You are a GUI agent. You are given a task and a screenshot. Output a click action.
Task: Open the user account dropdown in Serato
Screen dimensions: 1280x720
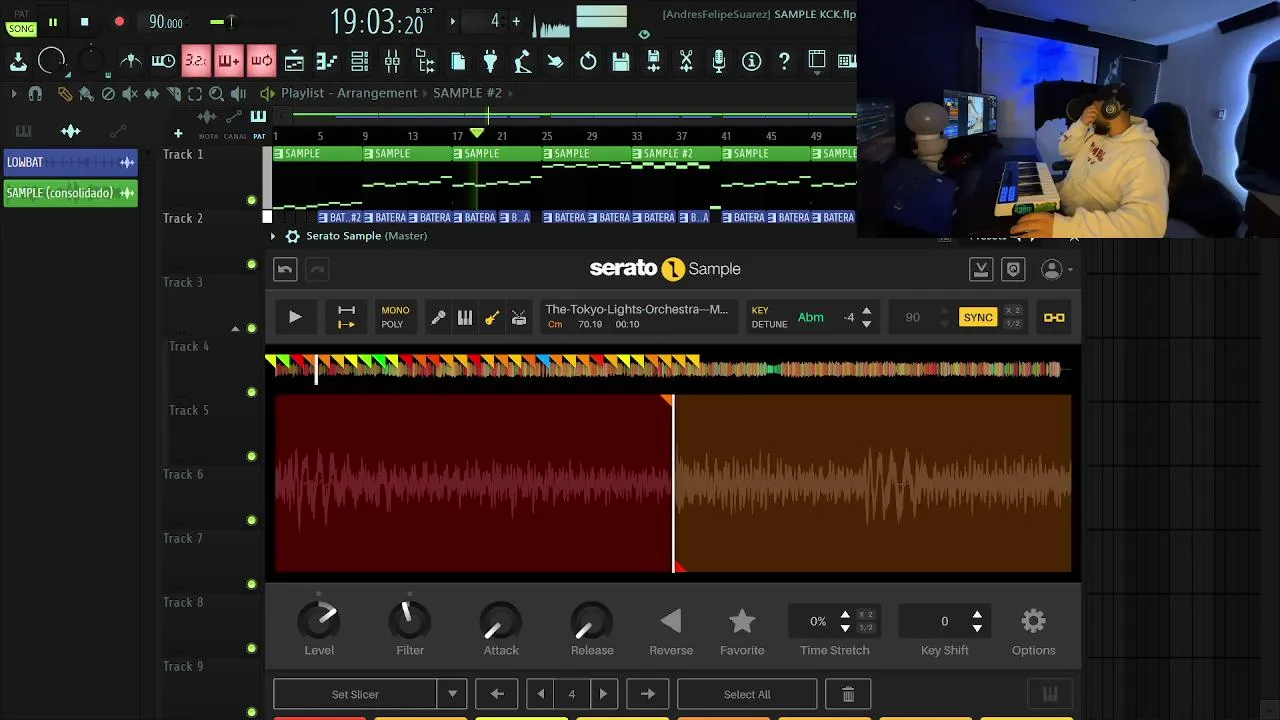pos(1057,269)
